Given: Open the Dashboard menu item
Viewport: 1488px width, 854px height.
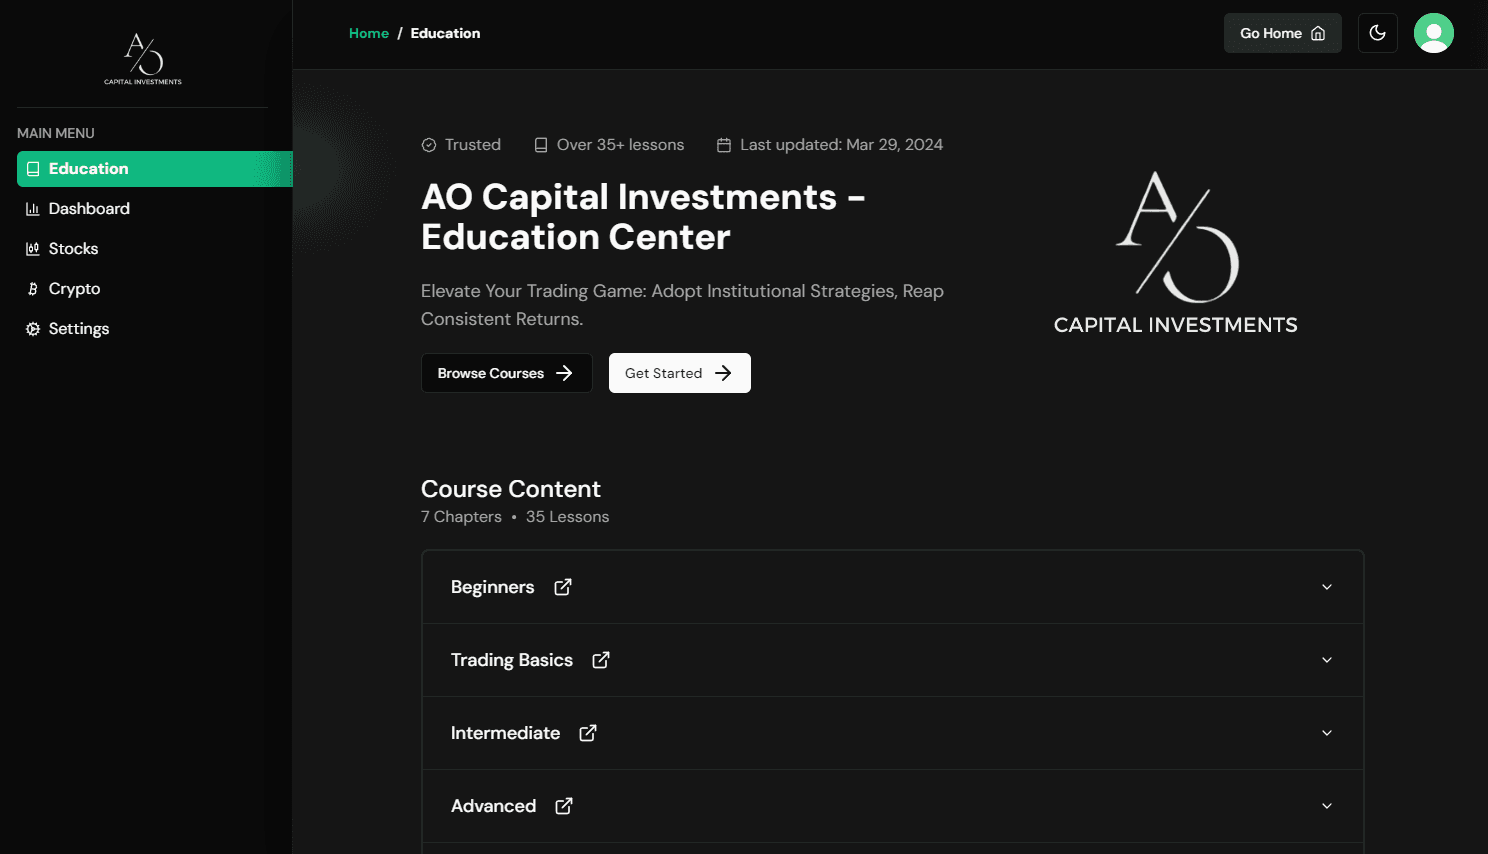Looking at the screenshot, I should tap(89, 209).
